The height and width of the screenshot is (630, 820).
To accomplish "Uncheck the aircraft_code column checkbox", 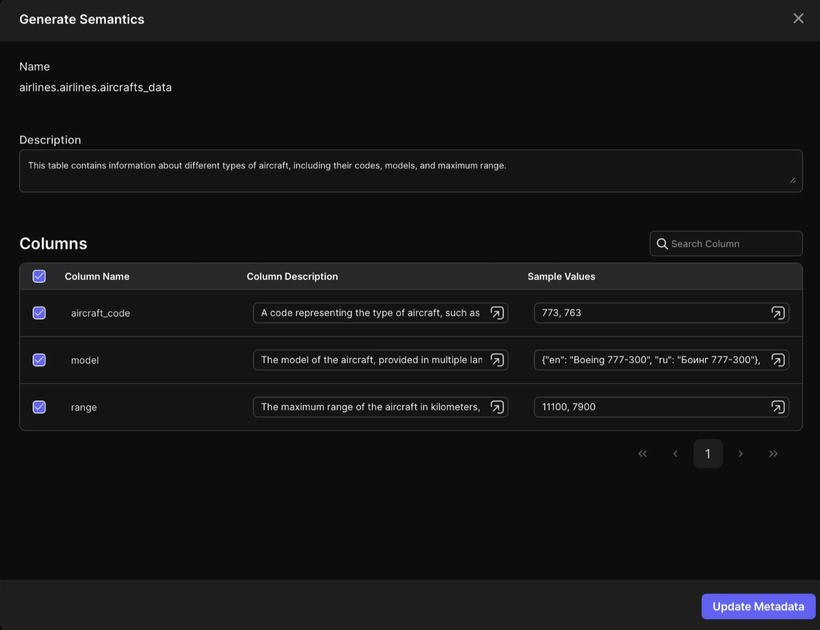I will 39,313.
